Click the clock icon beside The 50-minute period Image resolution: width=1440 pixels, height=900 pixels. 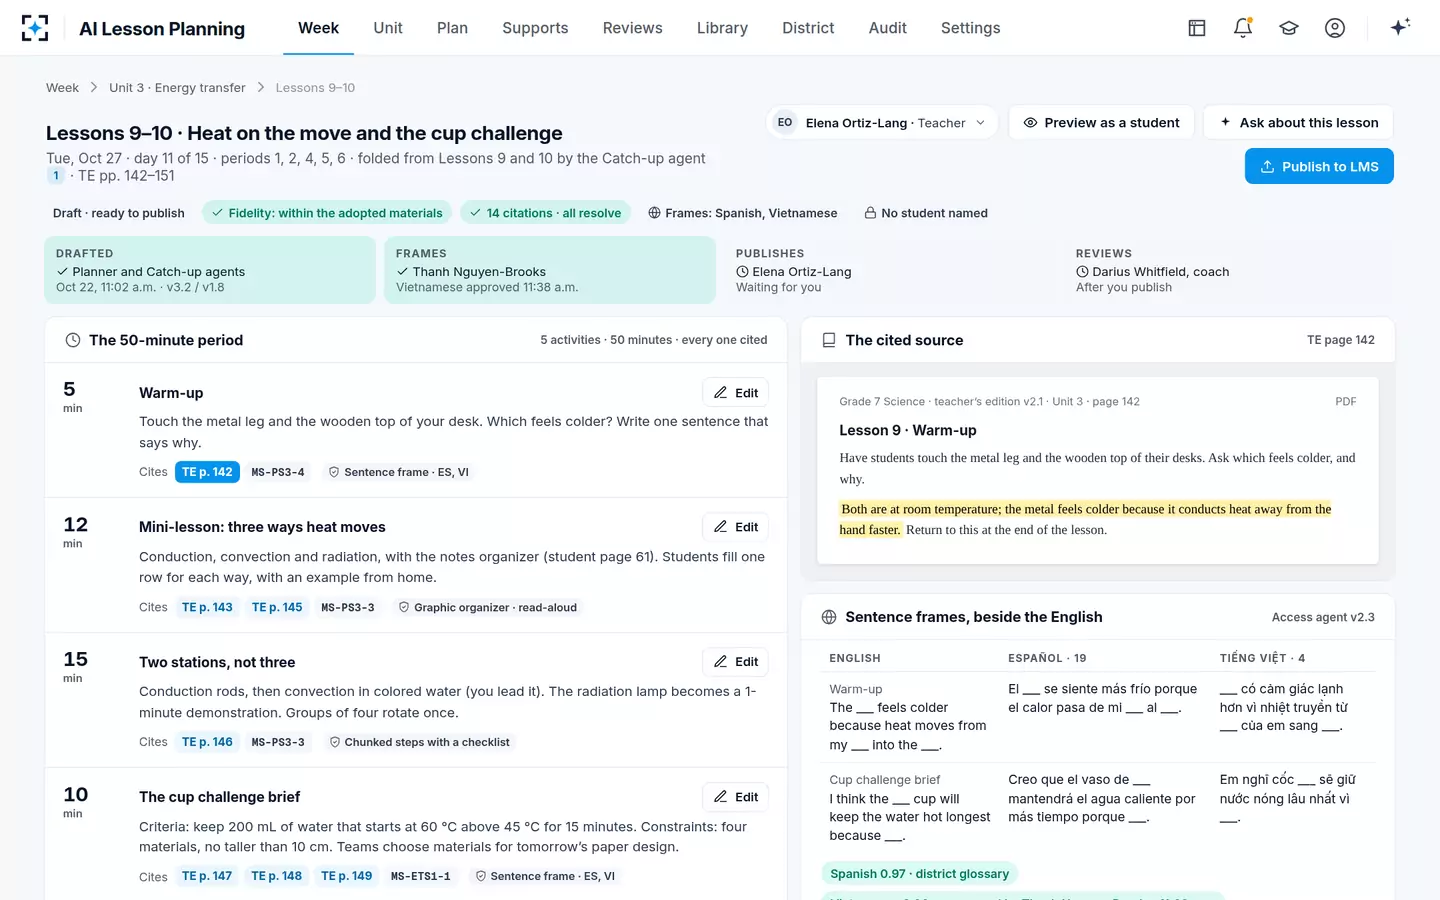[x=73, y=340]
